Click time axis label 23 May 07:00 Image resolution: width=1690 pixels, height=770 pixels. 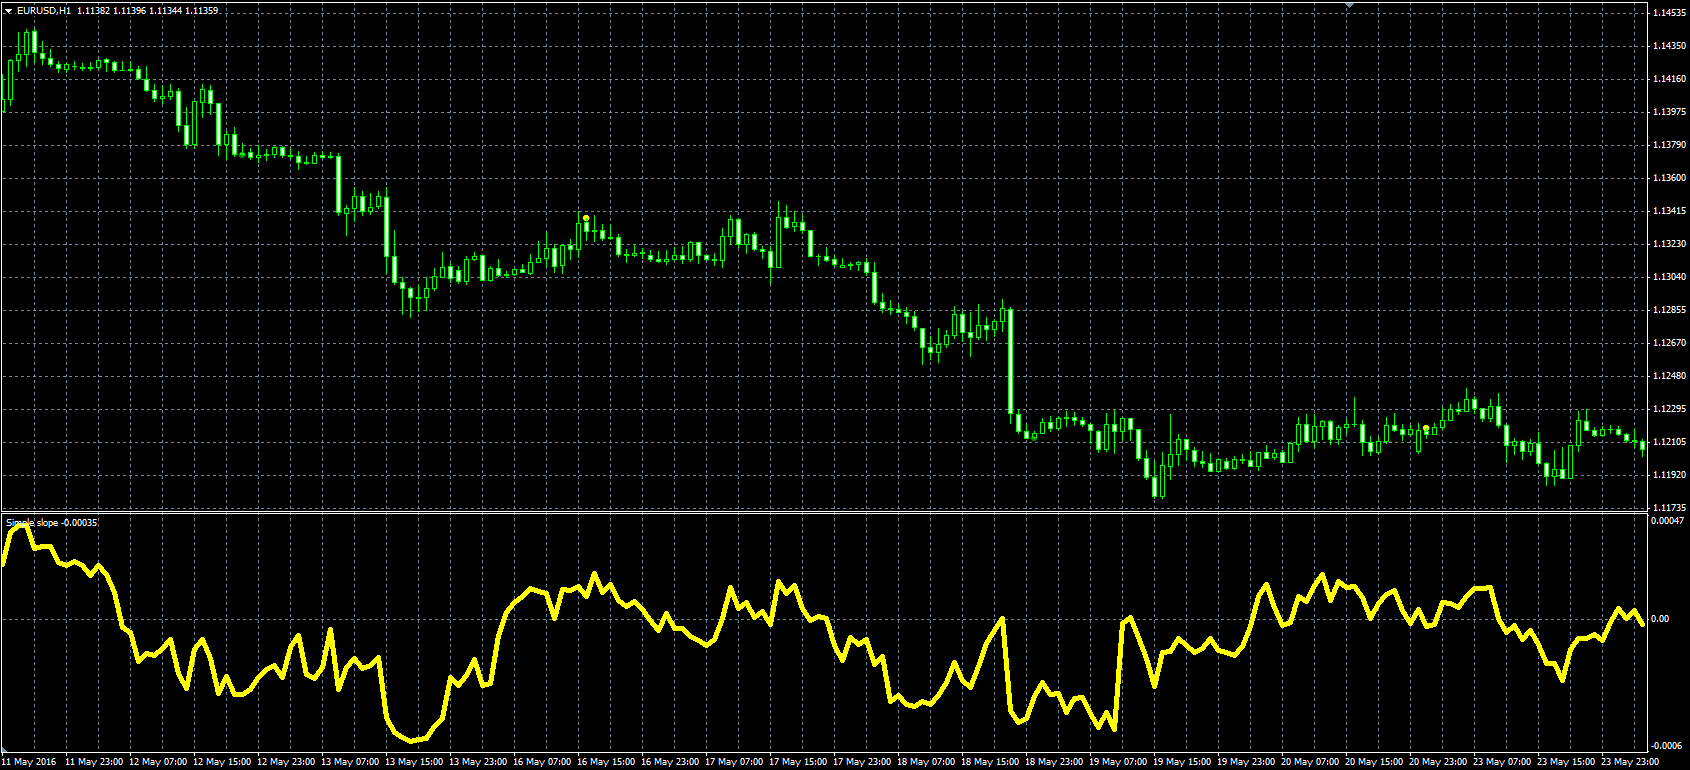click(1502, 762)
